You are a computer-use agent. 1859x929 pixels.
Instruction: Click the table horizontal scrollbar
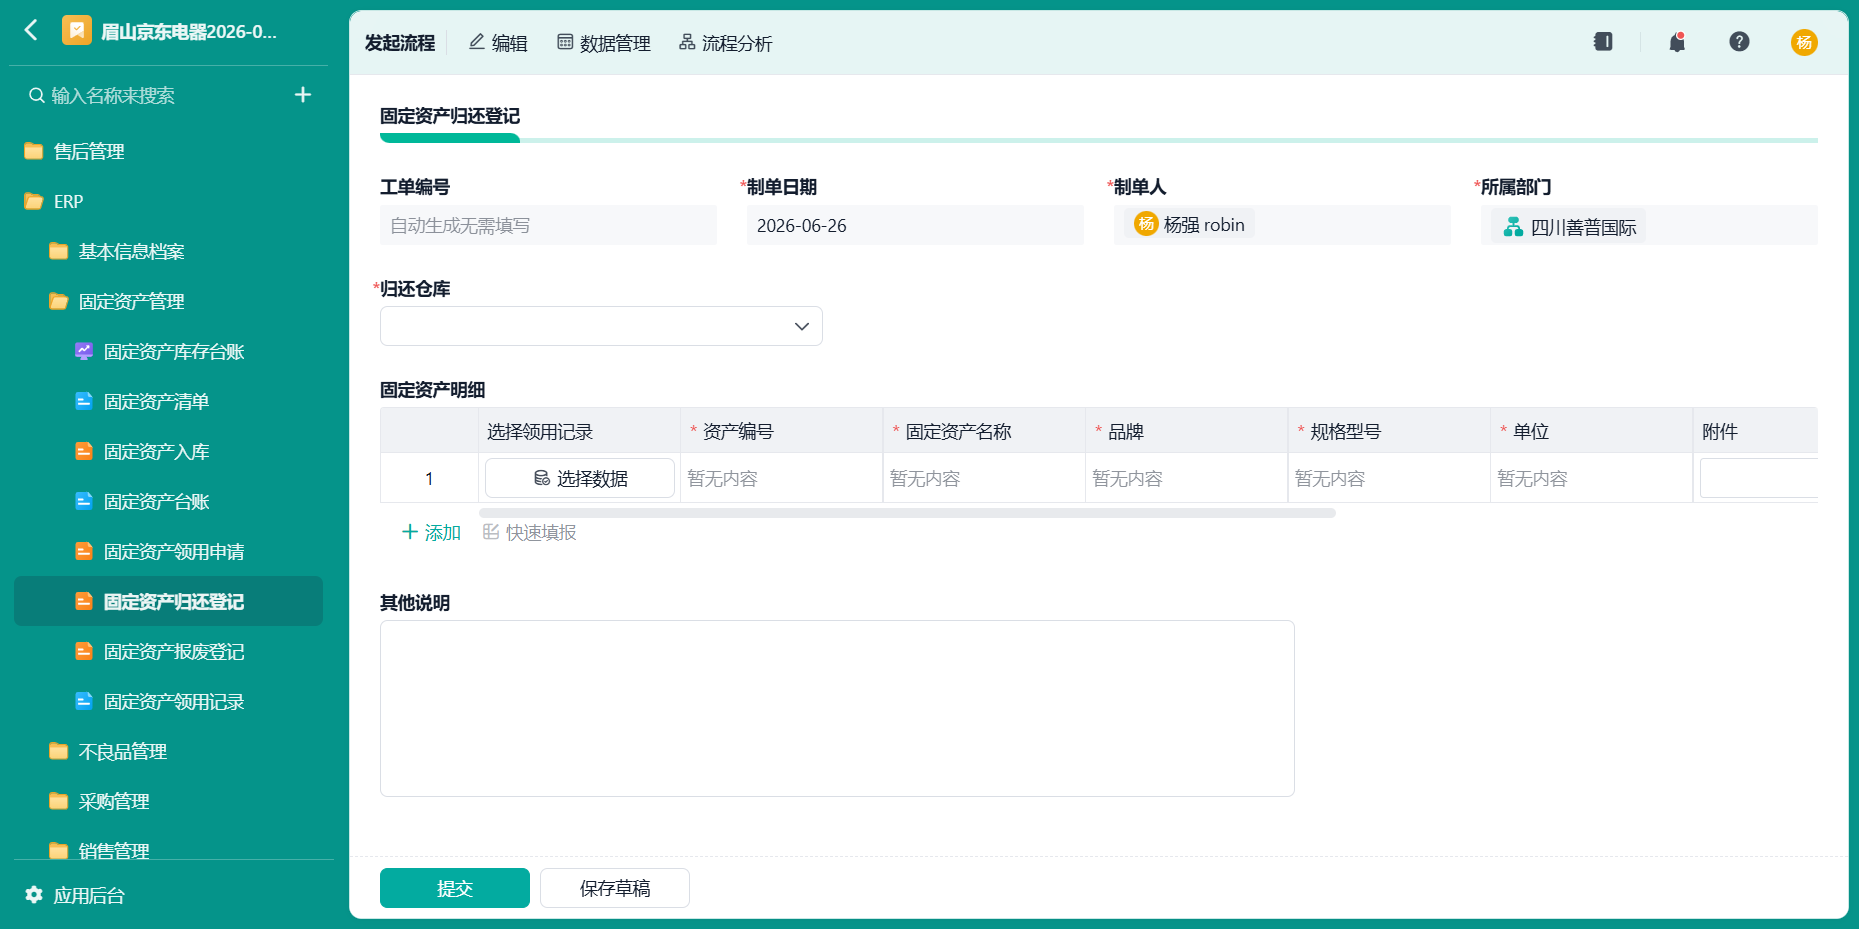click(907, 513)
